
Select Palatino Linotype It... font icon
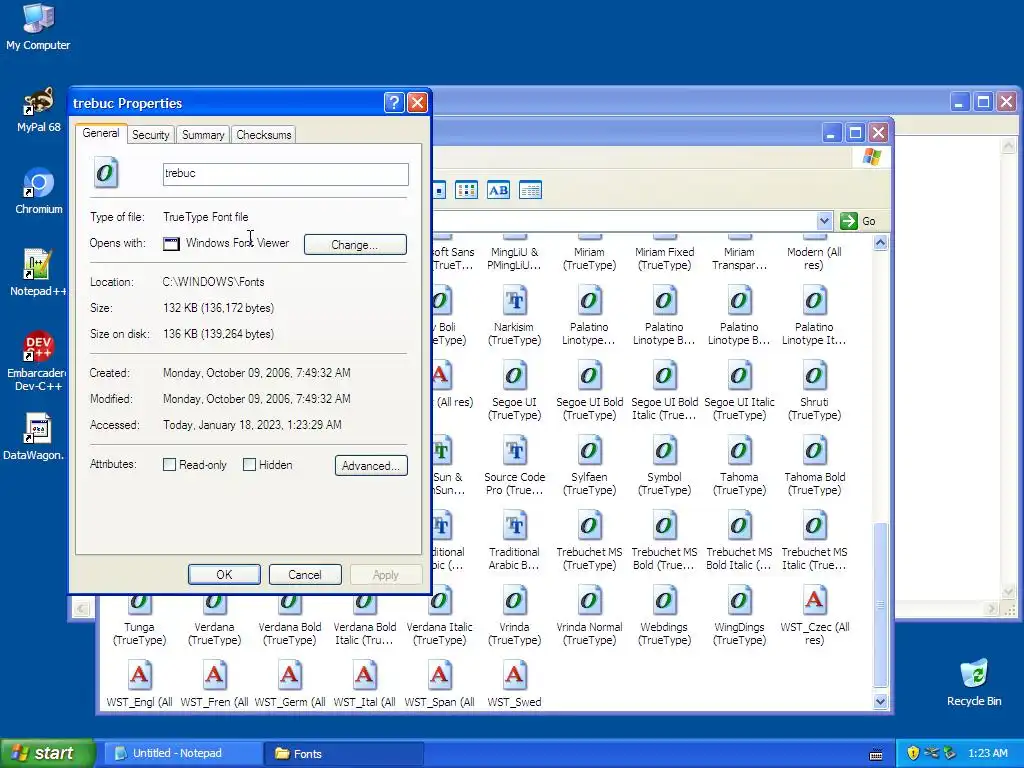pyautogui.click(x=814, y=315)
